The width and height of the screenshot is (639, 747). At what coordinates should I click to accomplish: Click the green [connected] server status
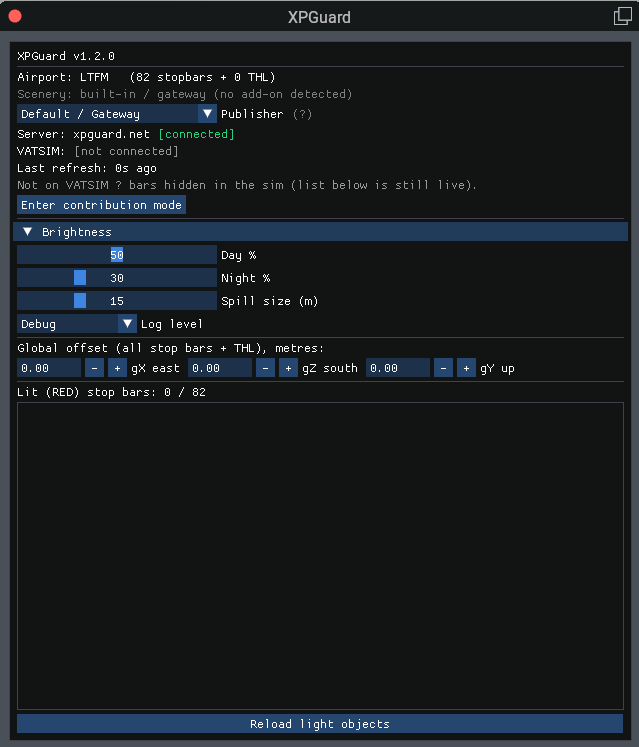196,134
